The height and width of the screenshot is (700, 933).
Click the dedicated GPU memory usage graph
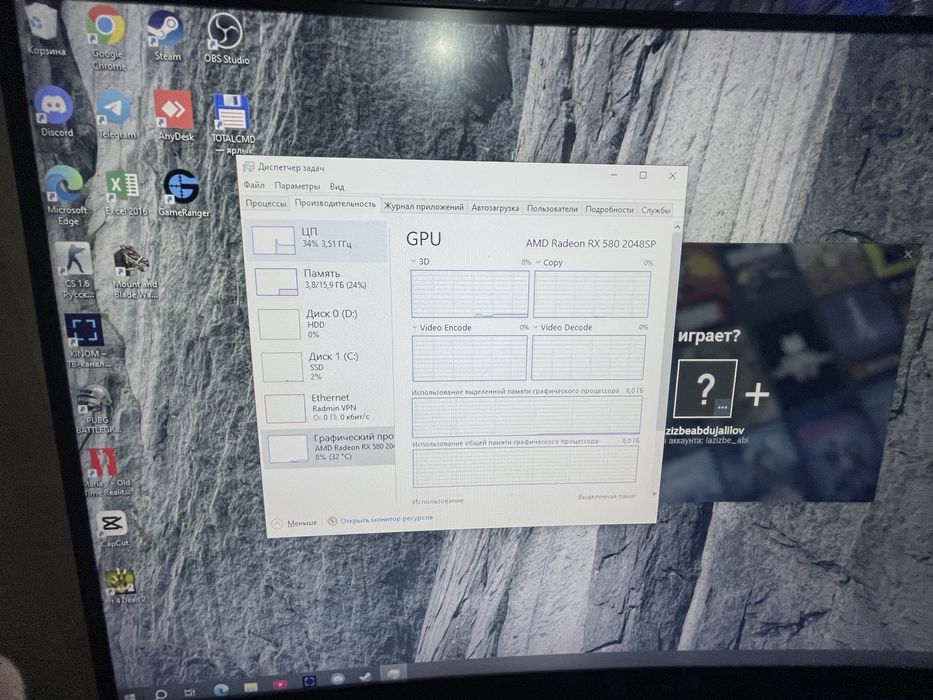527,415
